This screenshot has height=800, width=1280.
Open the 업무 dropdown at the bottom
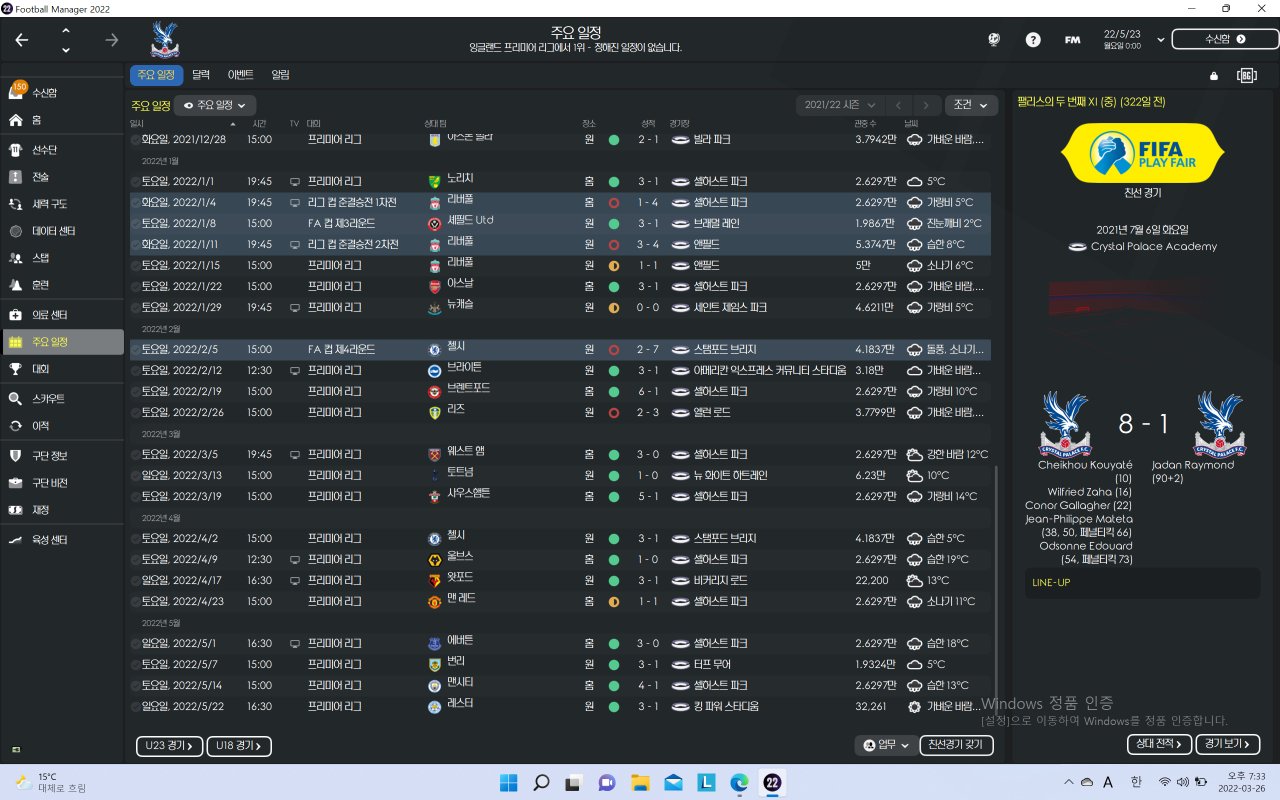pos(887,745)
